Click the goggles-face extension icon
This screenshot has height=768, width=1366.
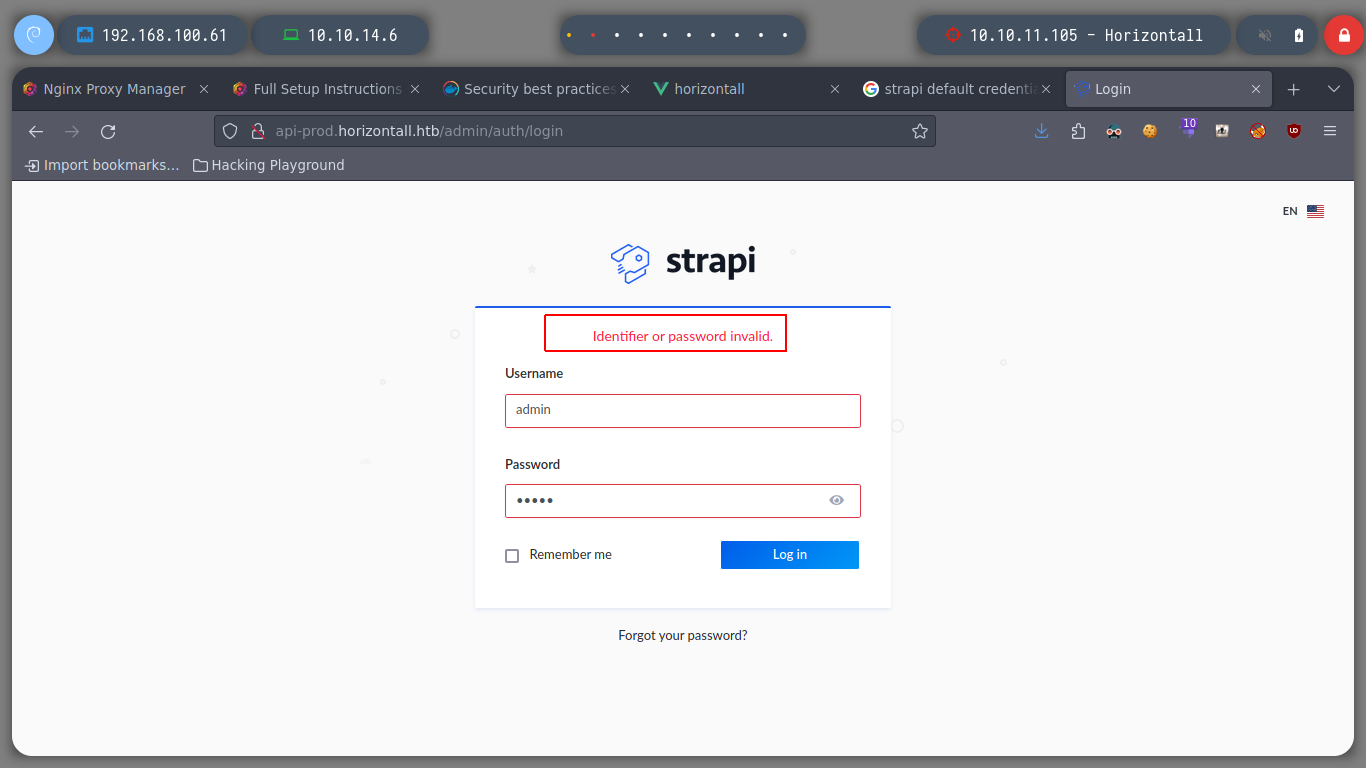click(x=1114, y=131)
